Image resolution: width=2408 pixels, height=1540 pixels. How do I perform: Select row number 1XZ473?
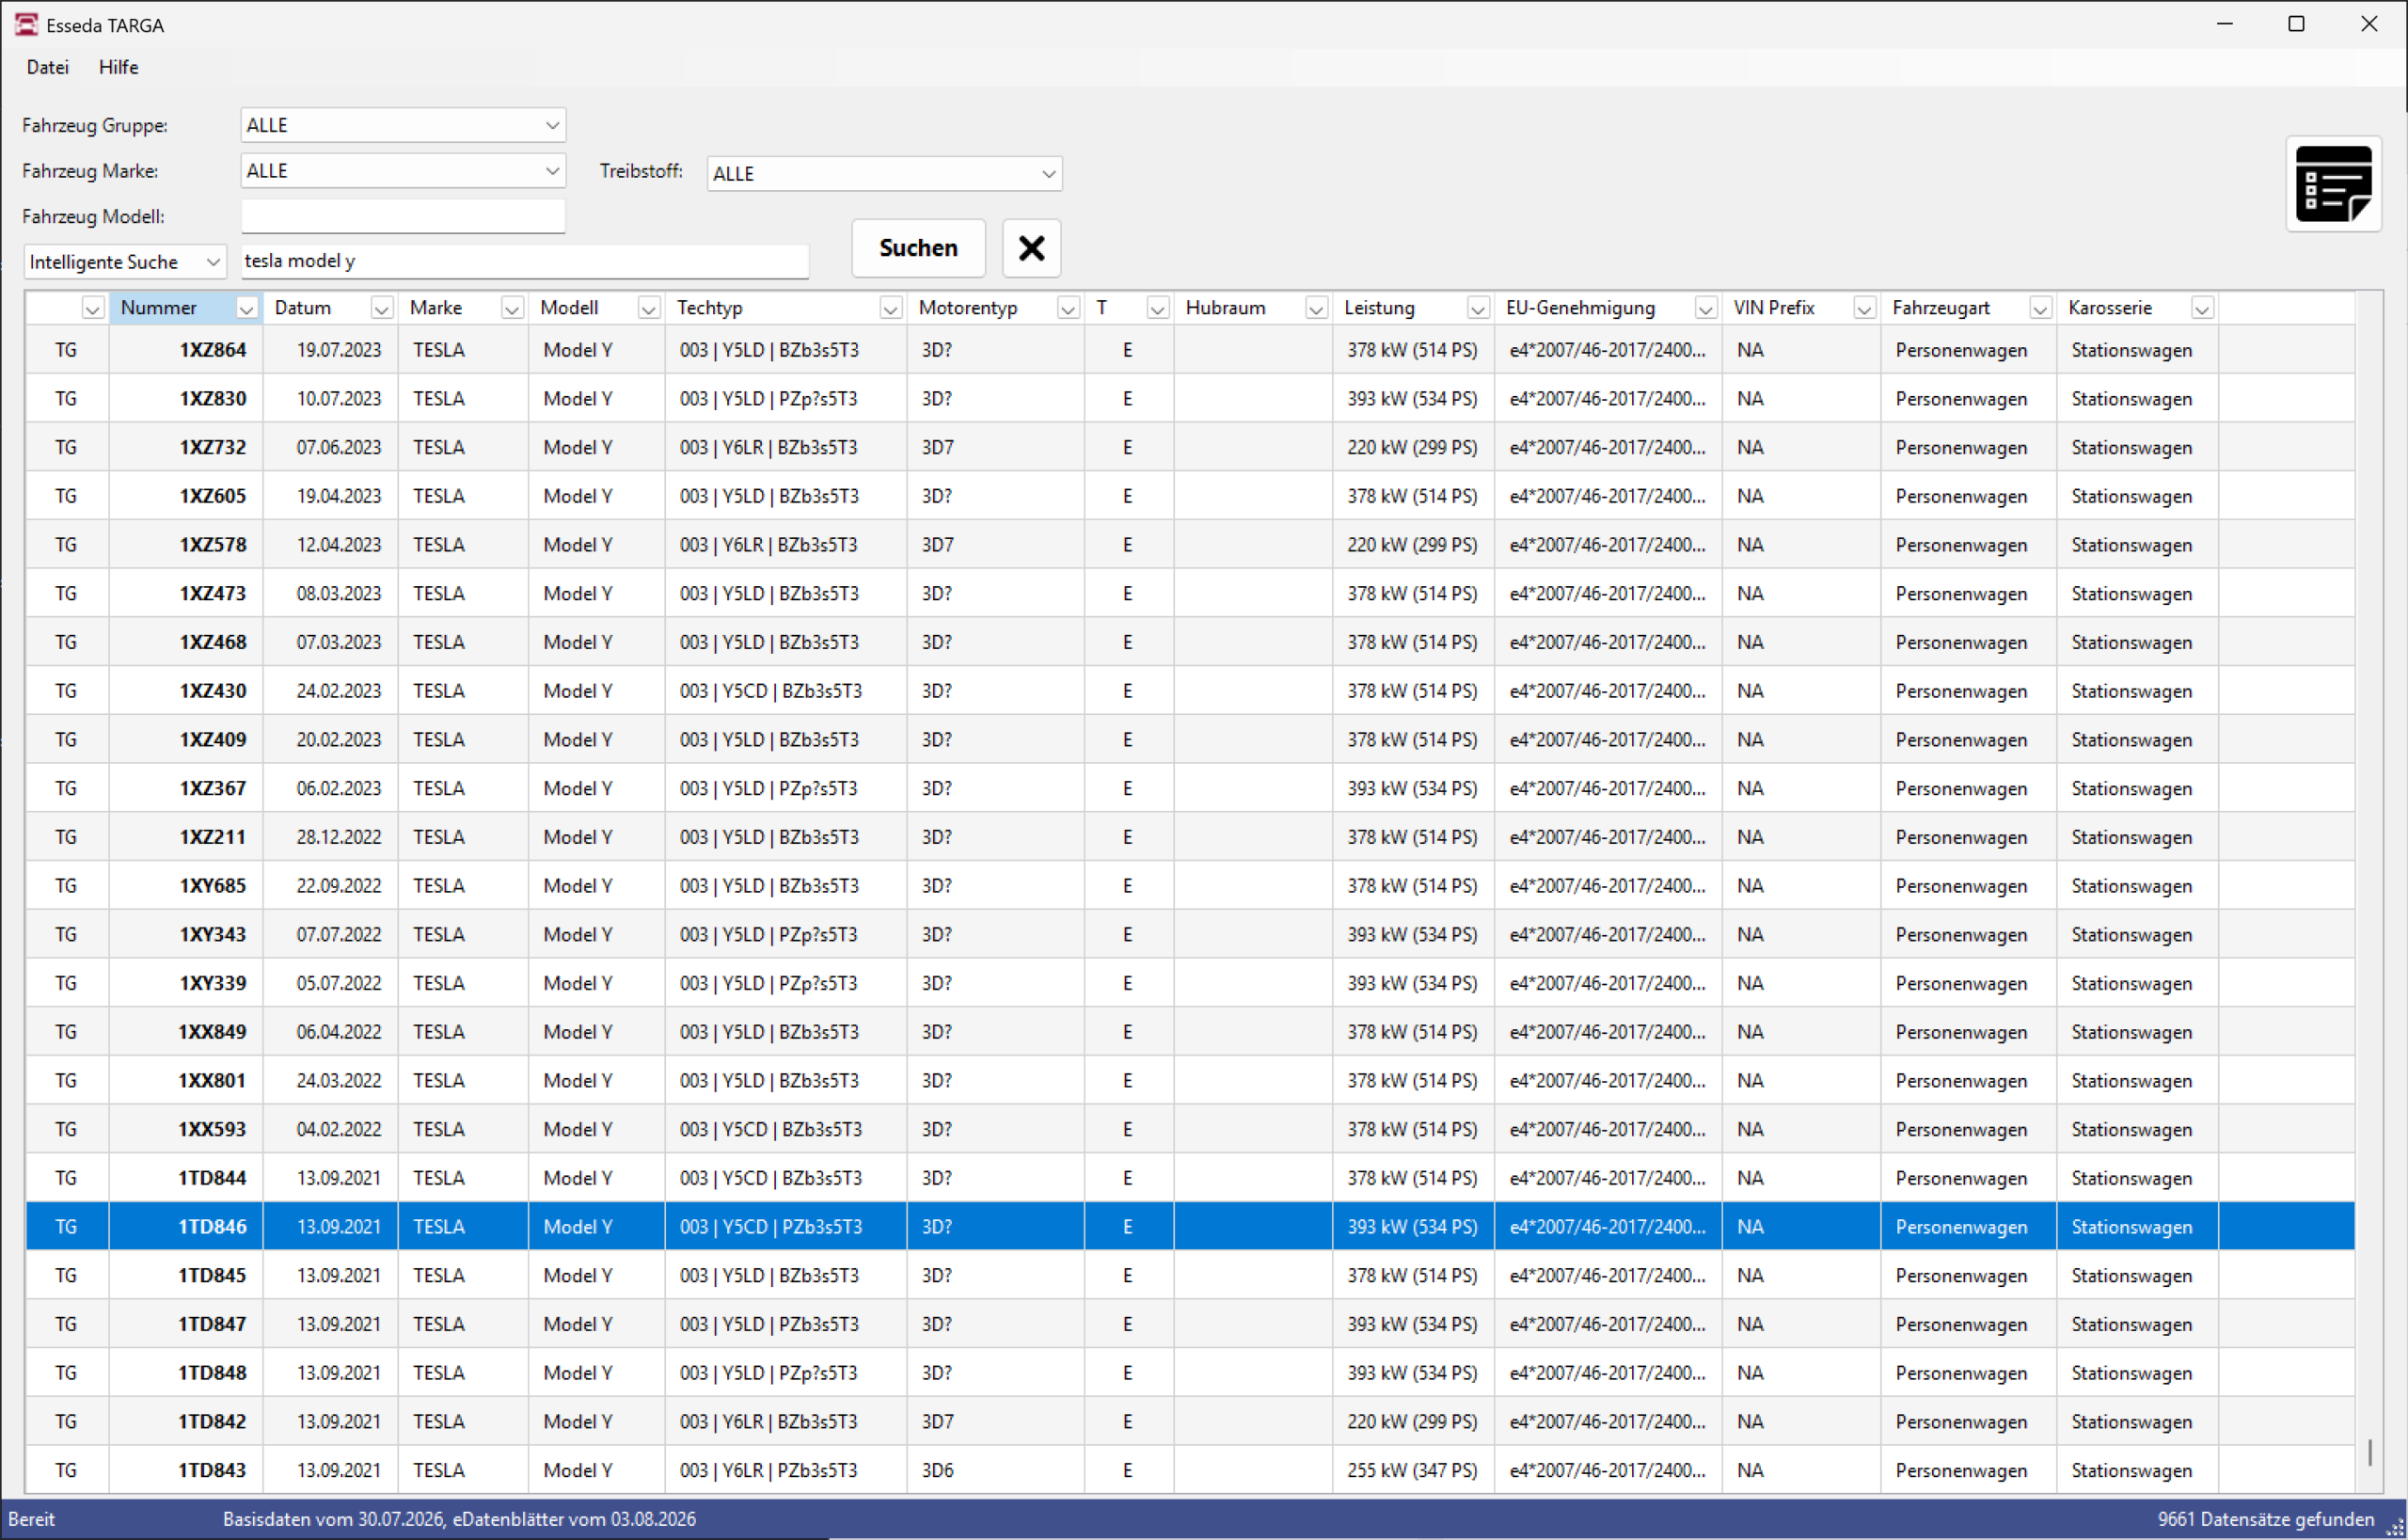click(1190, 593)
